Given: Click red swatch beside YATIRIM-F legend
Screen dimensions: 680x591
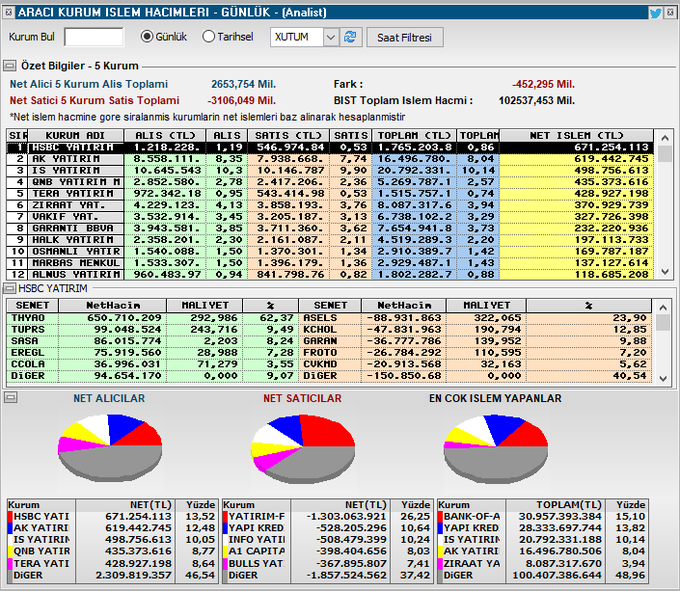Looking at the screenshot, I should tap(225, 516).
